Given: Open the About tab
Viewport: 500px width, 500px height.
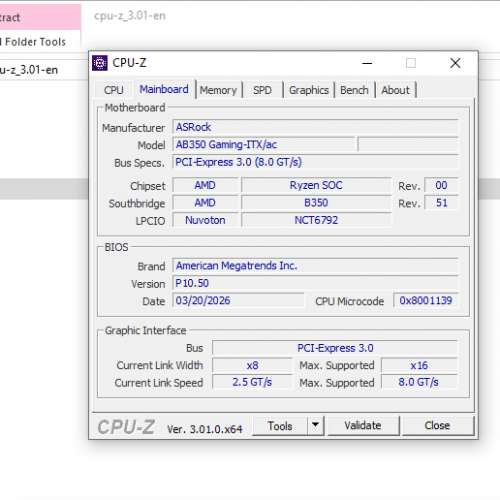Looking at the screenshot, I should pyautogui.click(x=395, y=90).
